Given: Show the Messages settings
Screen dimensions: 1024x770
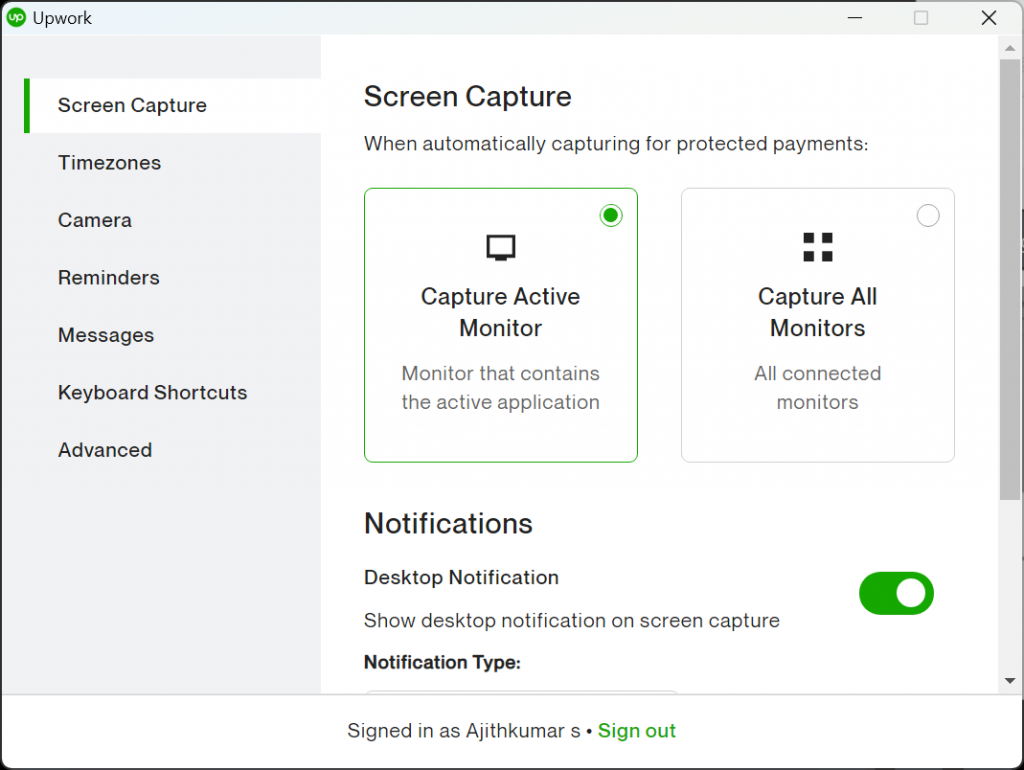Looking at the screenshot, I should coord(106,336).
